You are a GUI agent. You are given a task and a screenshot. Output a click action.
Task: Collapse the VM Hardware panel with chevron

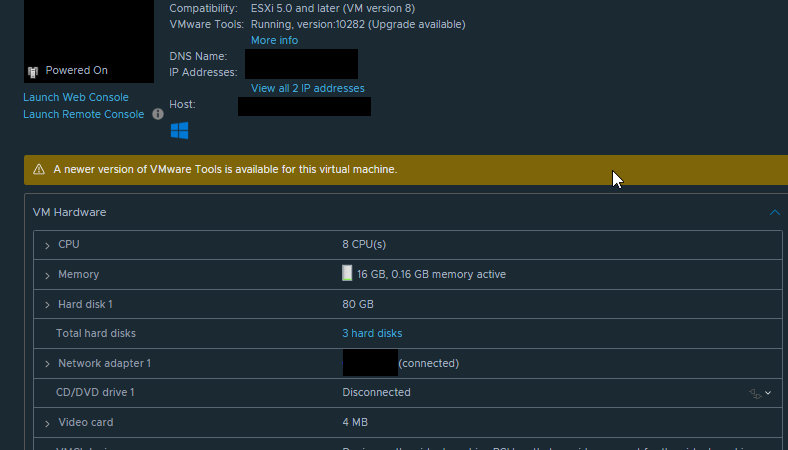click(x=774, y=213)
